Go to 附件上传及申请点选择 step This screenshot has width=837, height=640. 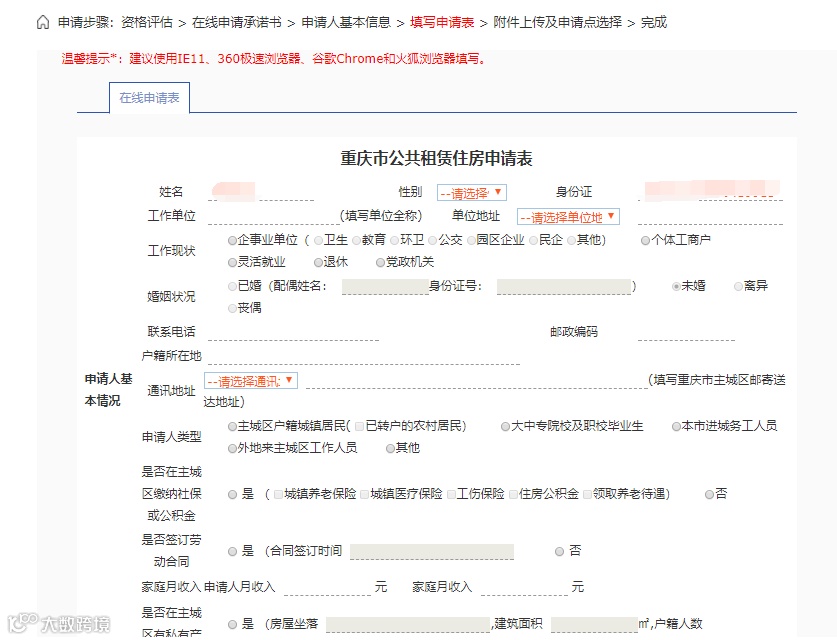[557, 22]
